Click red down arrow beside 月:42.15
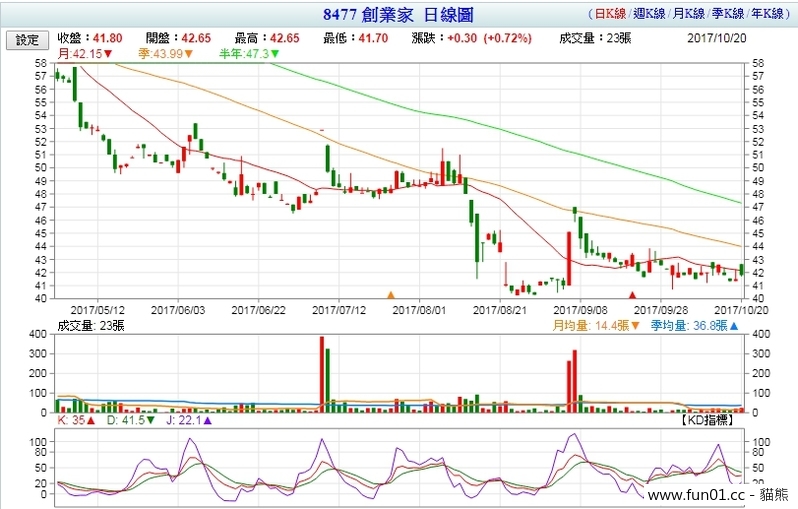 108,53
